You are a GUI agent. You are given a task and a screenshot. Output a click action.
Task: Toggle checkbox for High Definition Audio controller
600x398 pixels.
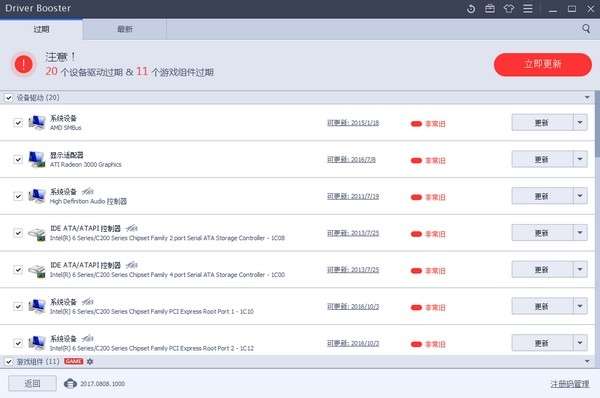18,196
